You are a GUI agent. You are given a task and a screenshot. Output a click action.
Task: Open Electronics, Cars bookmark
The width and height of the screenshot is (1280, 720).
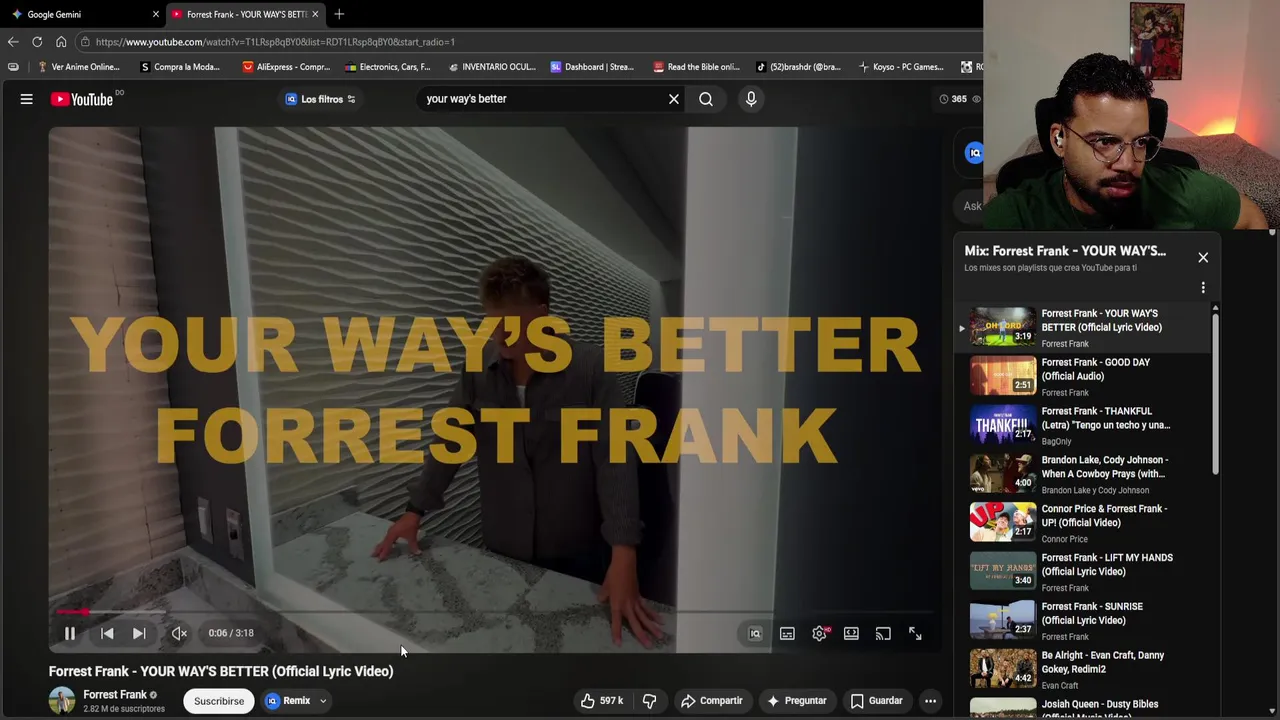[387, 67]
